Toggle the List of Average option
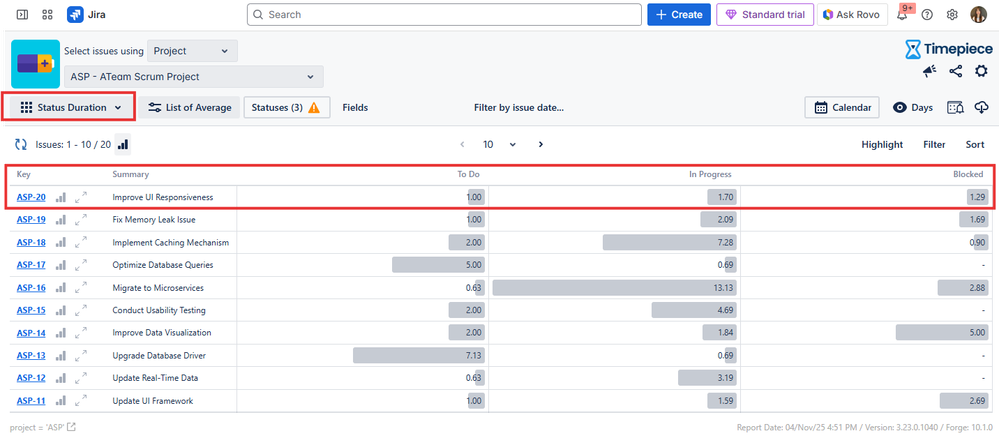This screenshot has height=440, width=999. (190, 108)
